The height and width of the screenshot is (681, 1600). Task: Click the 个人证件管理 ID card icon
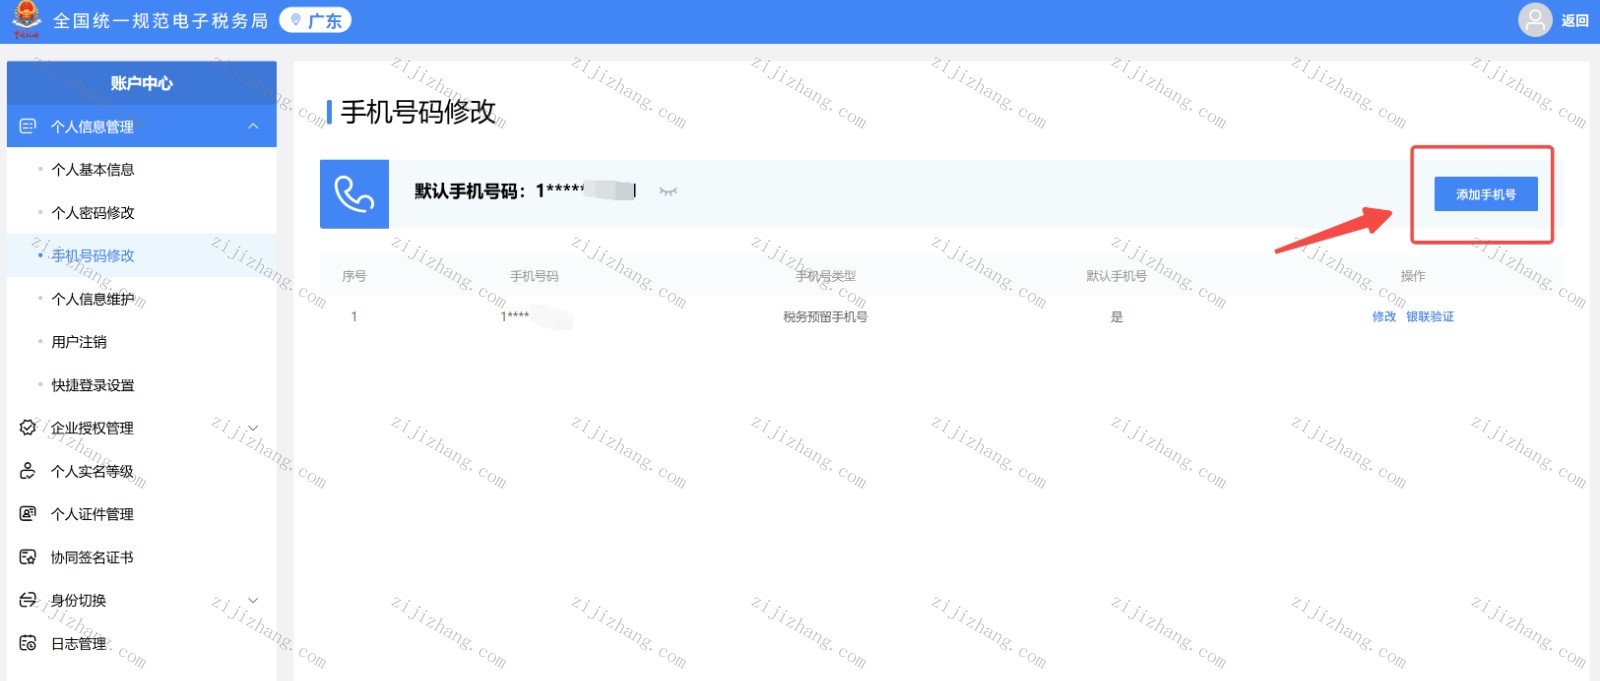28,514
